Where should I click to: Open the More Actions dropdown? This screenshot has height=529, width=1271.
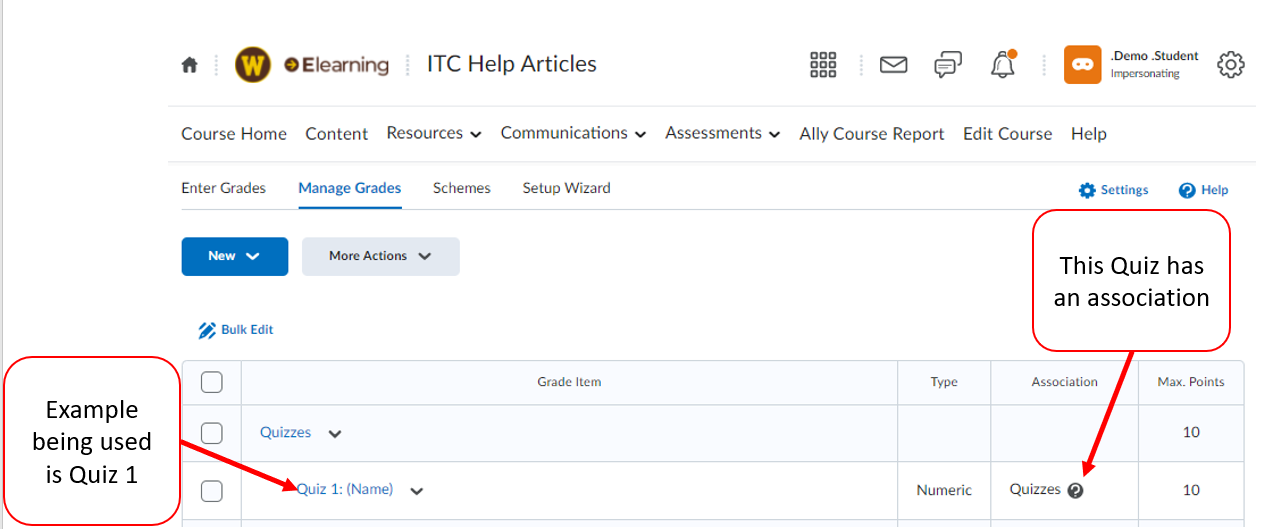[x=380, y=256]
